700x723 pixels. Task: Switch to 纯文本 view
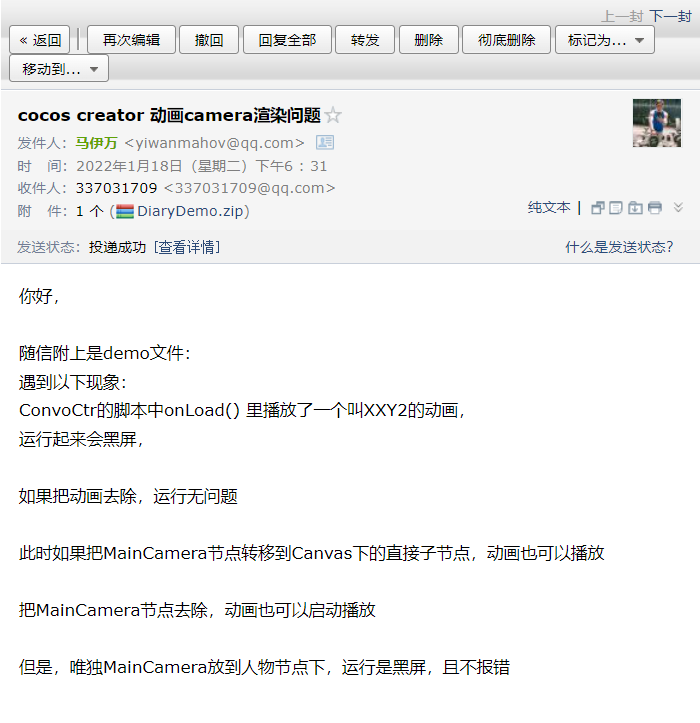(549, 207)
